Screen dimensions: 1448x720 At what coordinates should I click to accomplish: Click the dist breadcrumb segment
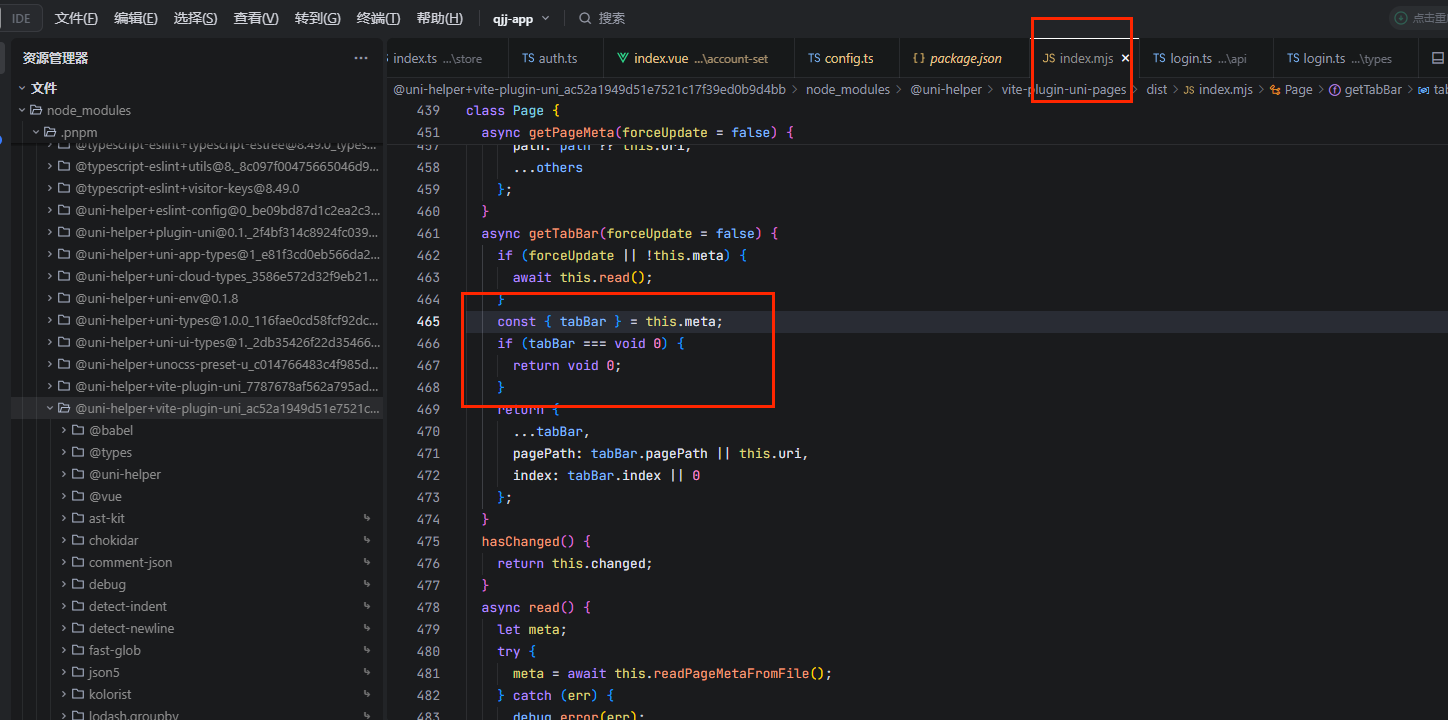[x=1156, y=90]
